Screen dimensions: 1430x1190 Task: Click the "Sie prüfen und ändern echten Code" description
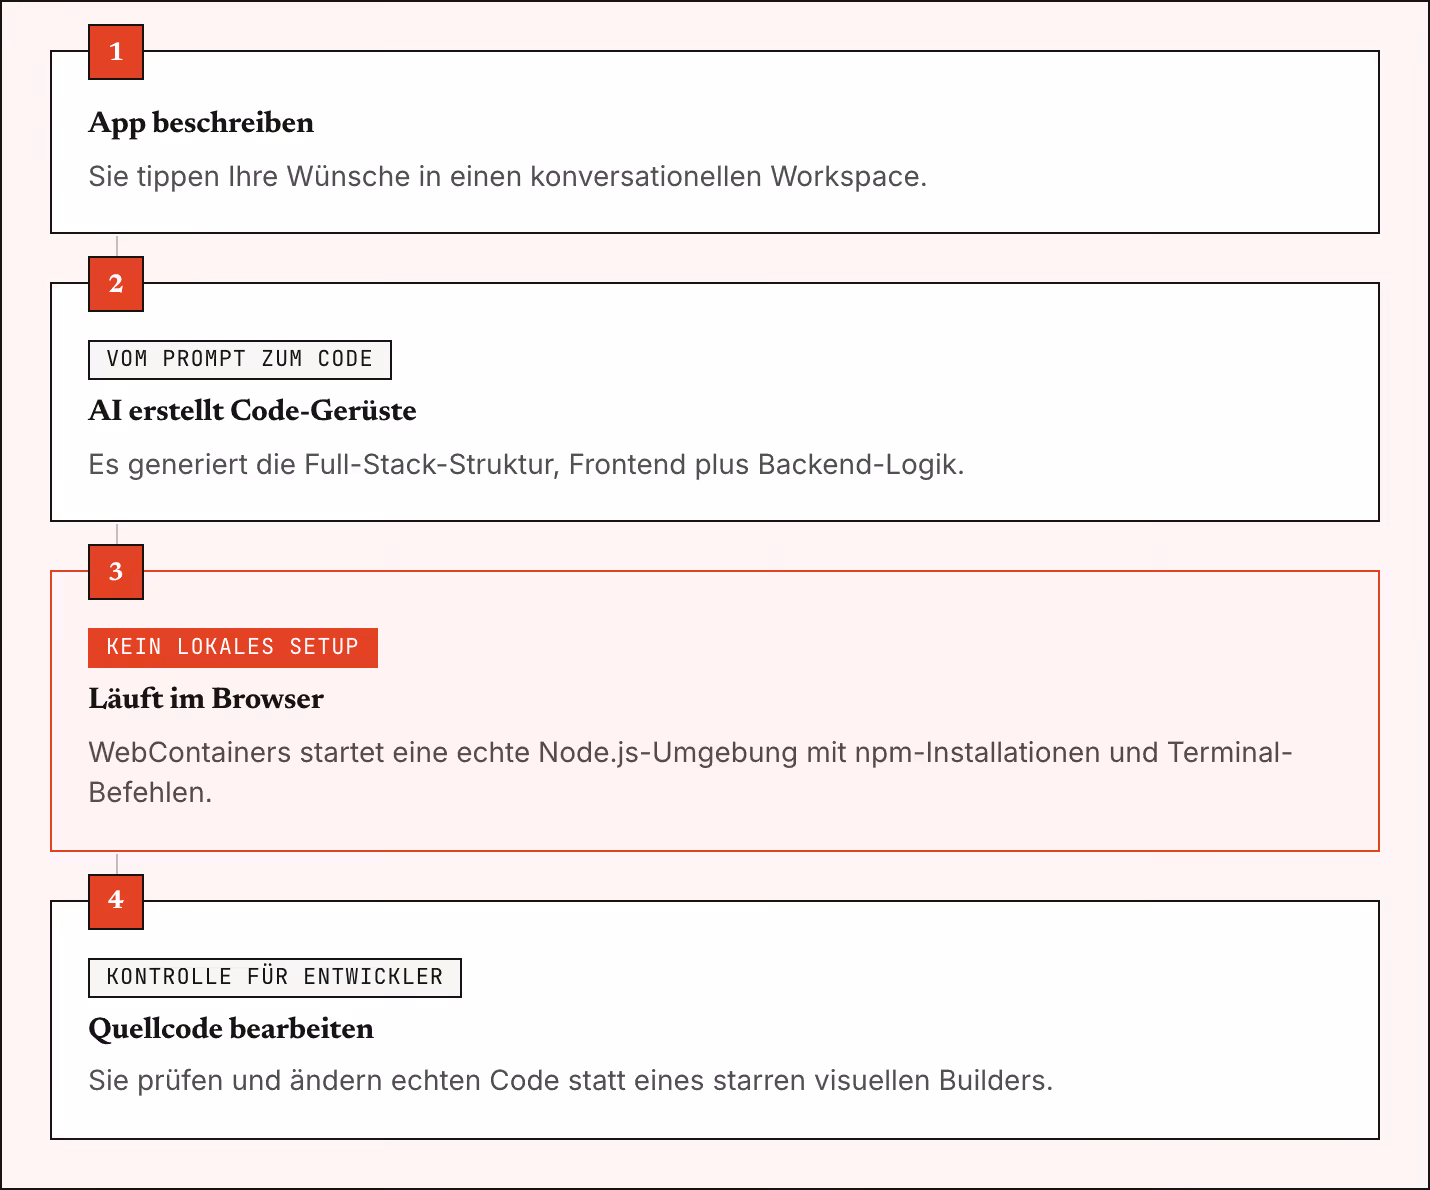click(x=571, y=1081)
